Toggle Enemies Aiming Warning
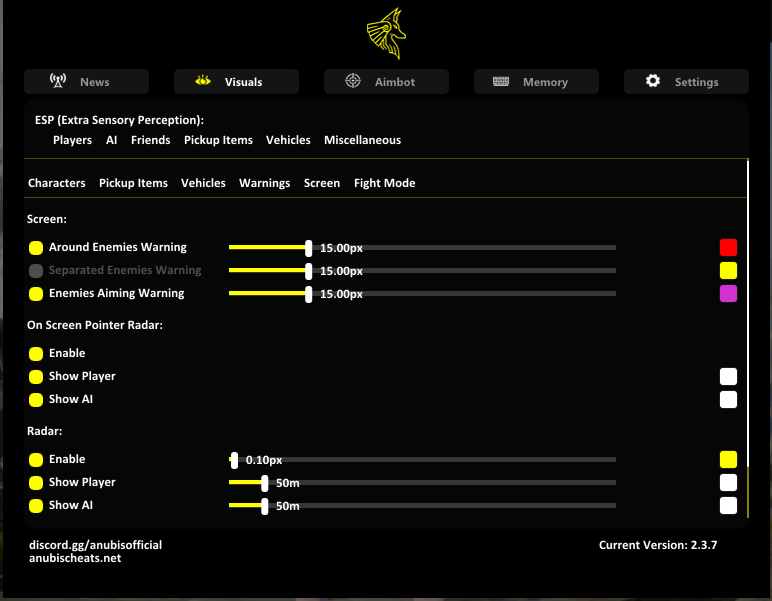Image resolution: width=772 pixels, height=601 pixels. point(36,294)
